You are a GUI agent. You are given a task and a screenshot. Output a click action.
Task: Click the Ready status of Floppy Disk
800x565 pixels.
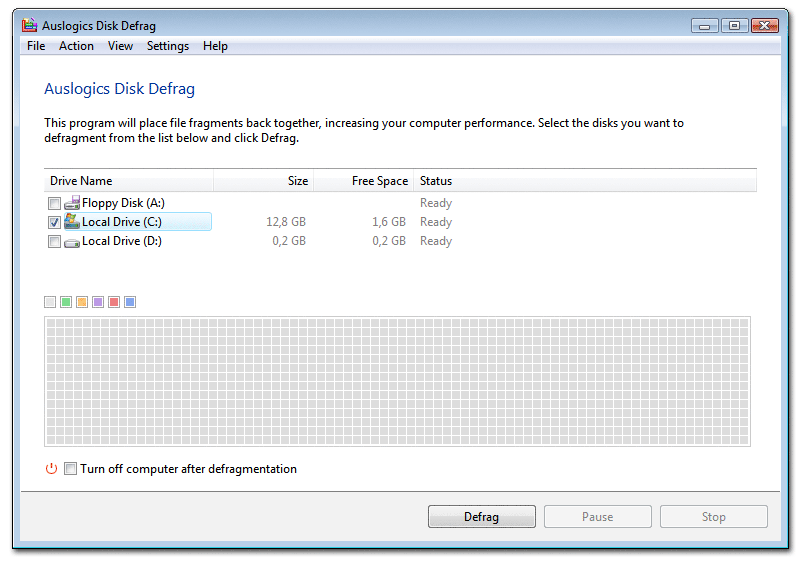[436, 203]
